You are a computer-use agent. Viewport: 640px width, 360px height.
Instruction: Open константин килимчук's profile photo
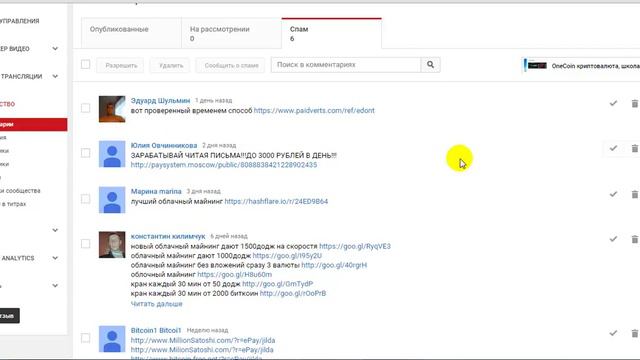tap(112, 245)
